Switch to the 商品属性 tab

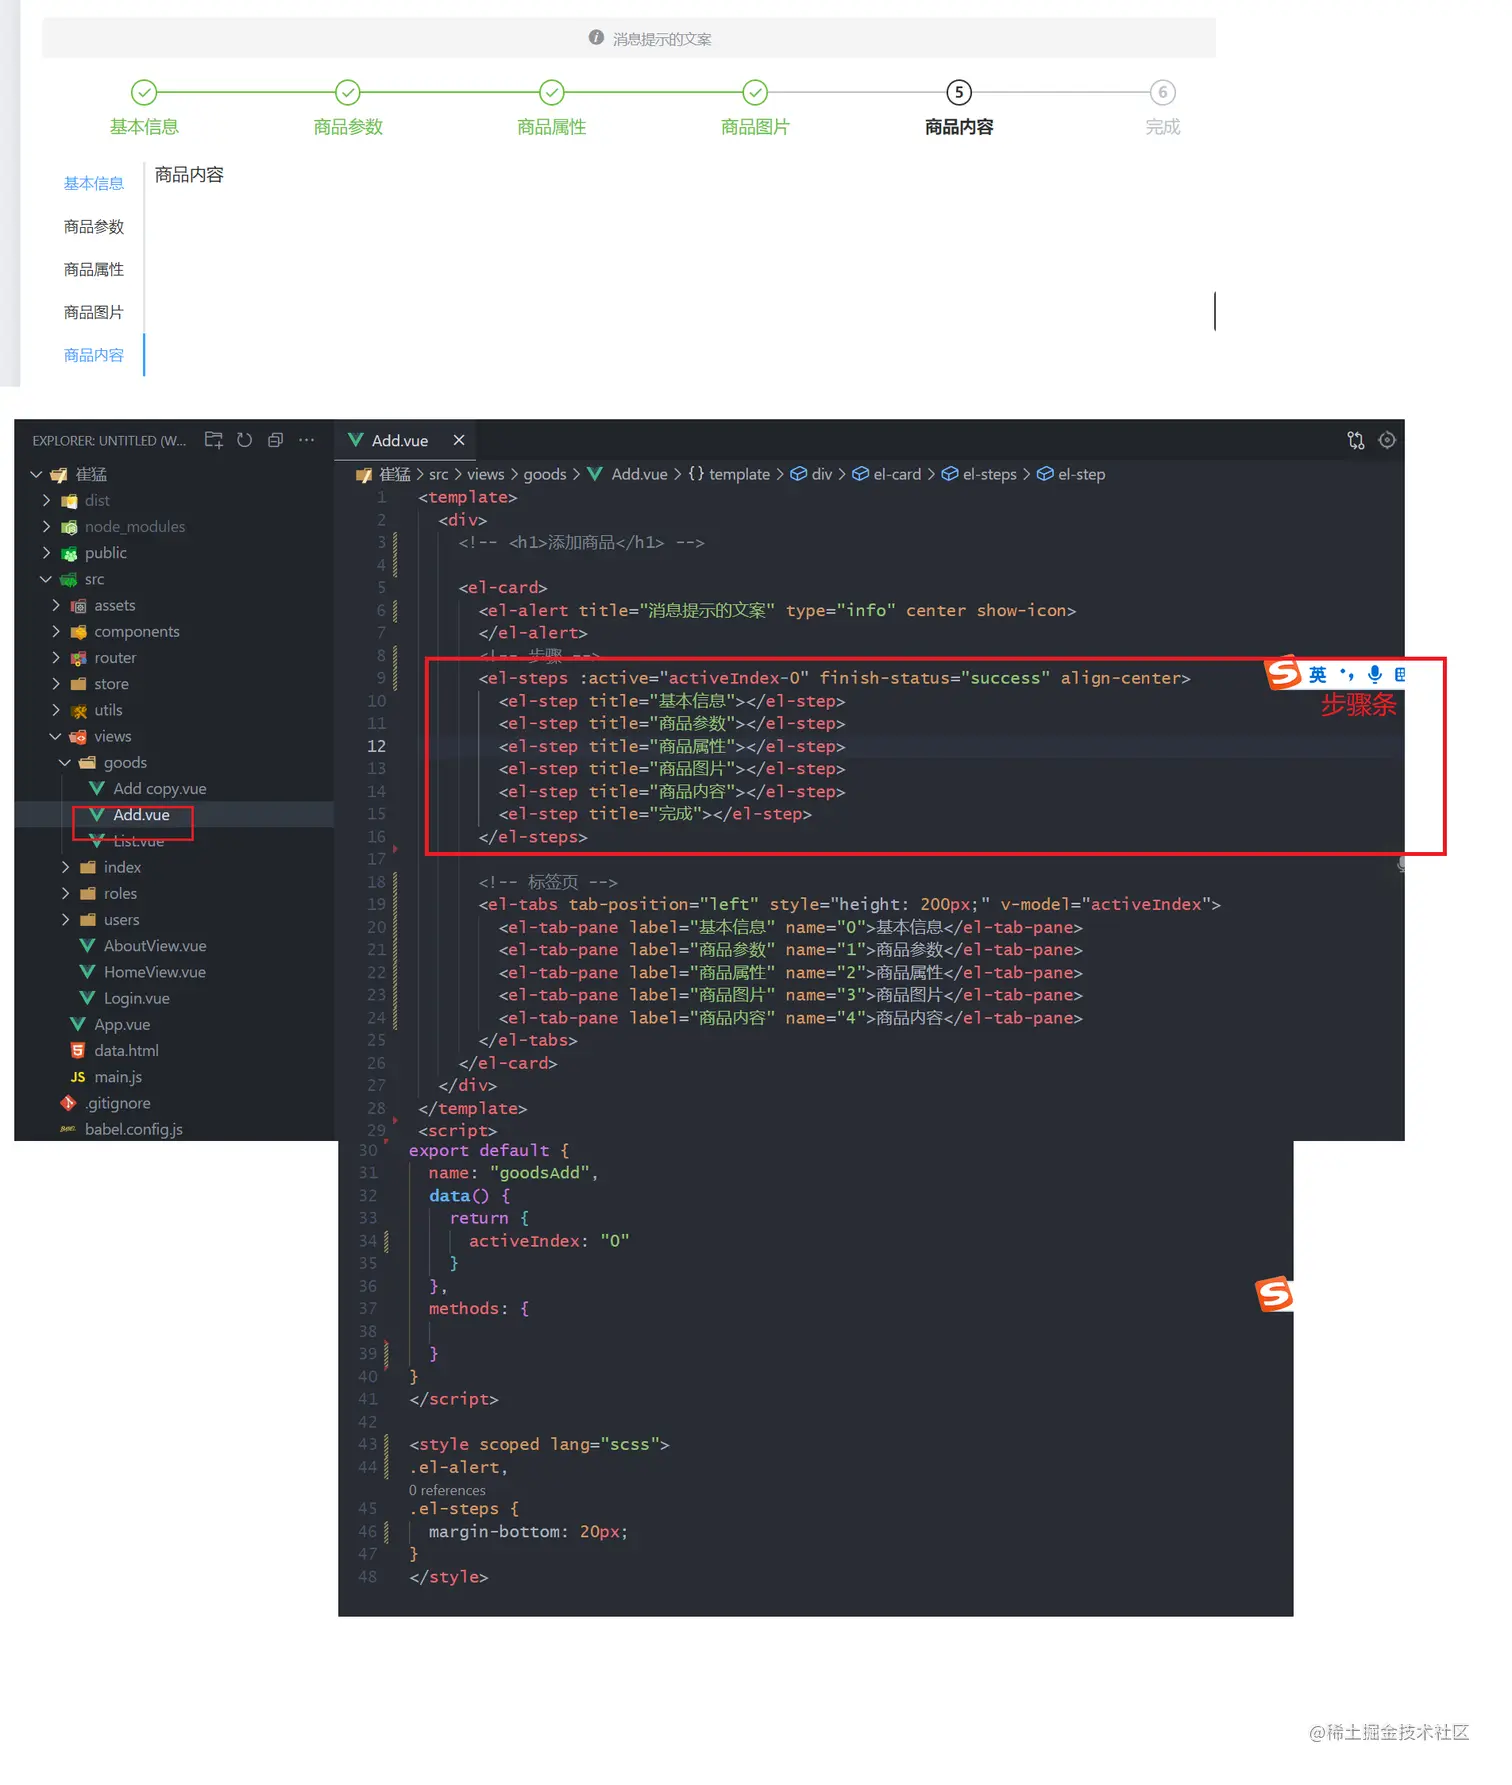[x=94, y=270]
